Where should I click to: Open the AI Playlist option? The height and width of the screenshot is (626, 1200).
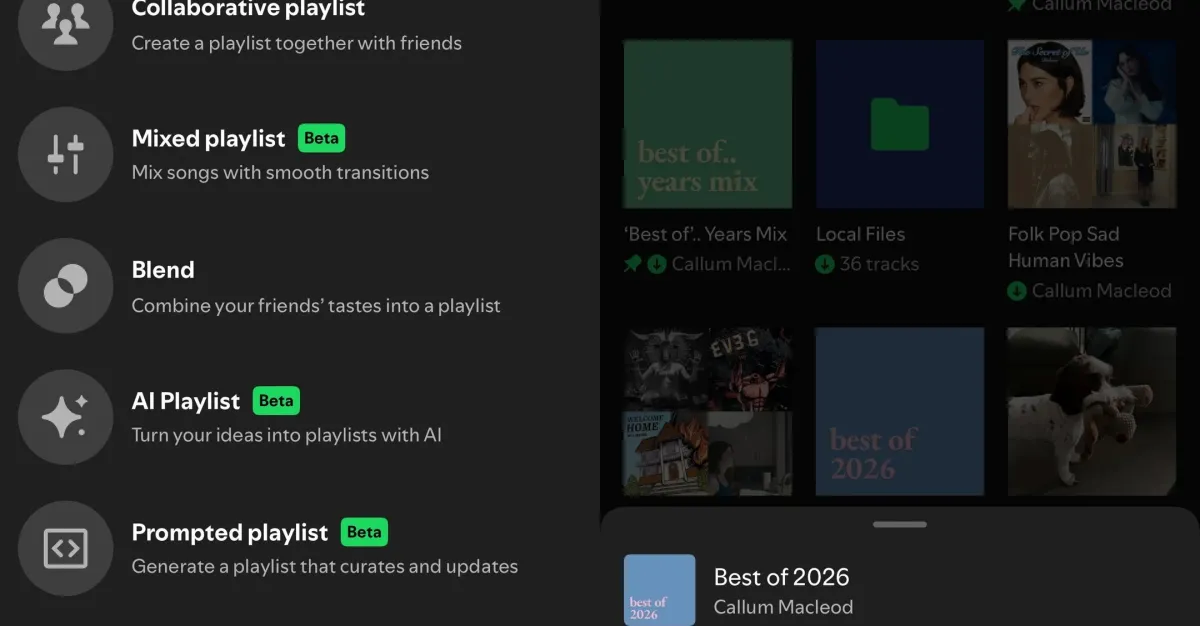click(186, 401)
